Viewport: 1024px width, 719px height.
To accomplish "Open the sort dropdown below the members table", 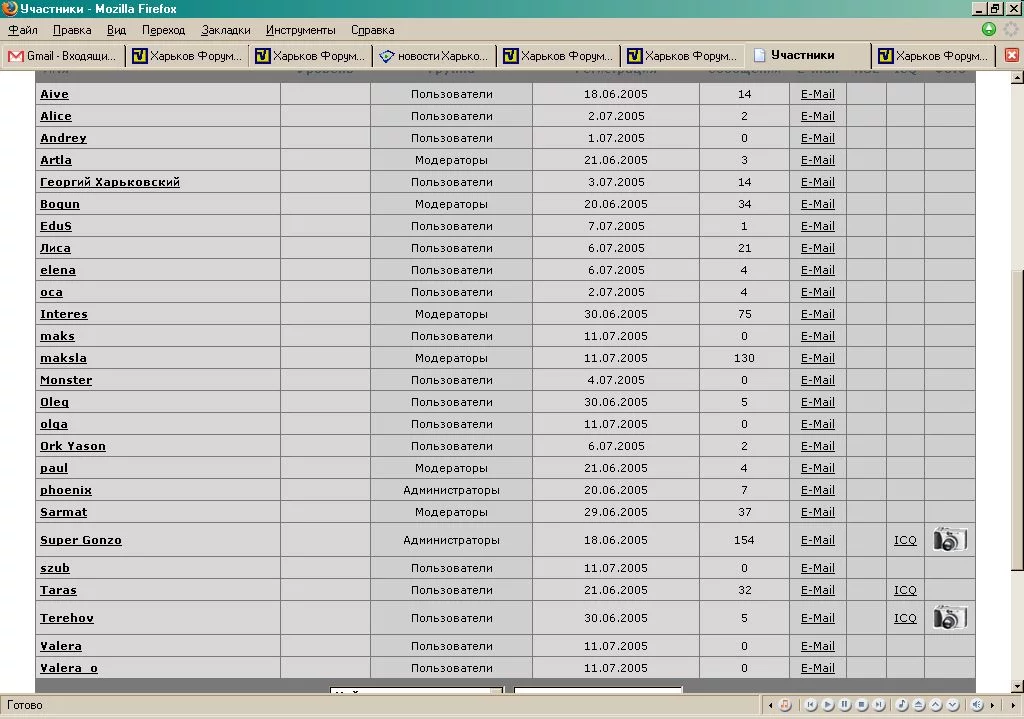I will [416, 690].
